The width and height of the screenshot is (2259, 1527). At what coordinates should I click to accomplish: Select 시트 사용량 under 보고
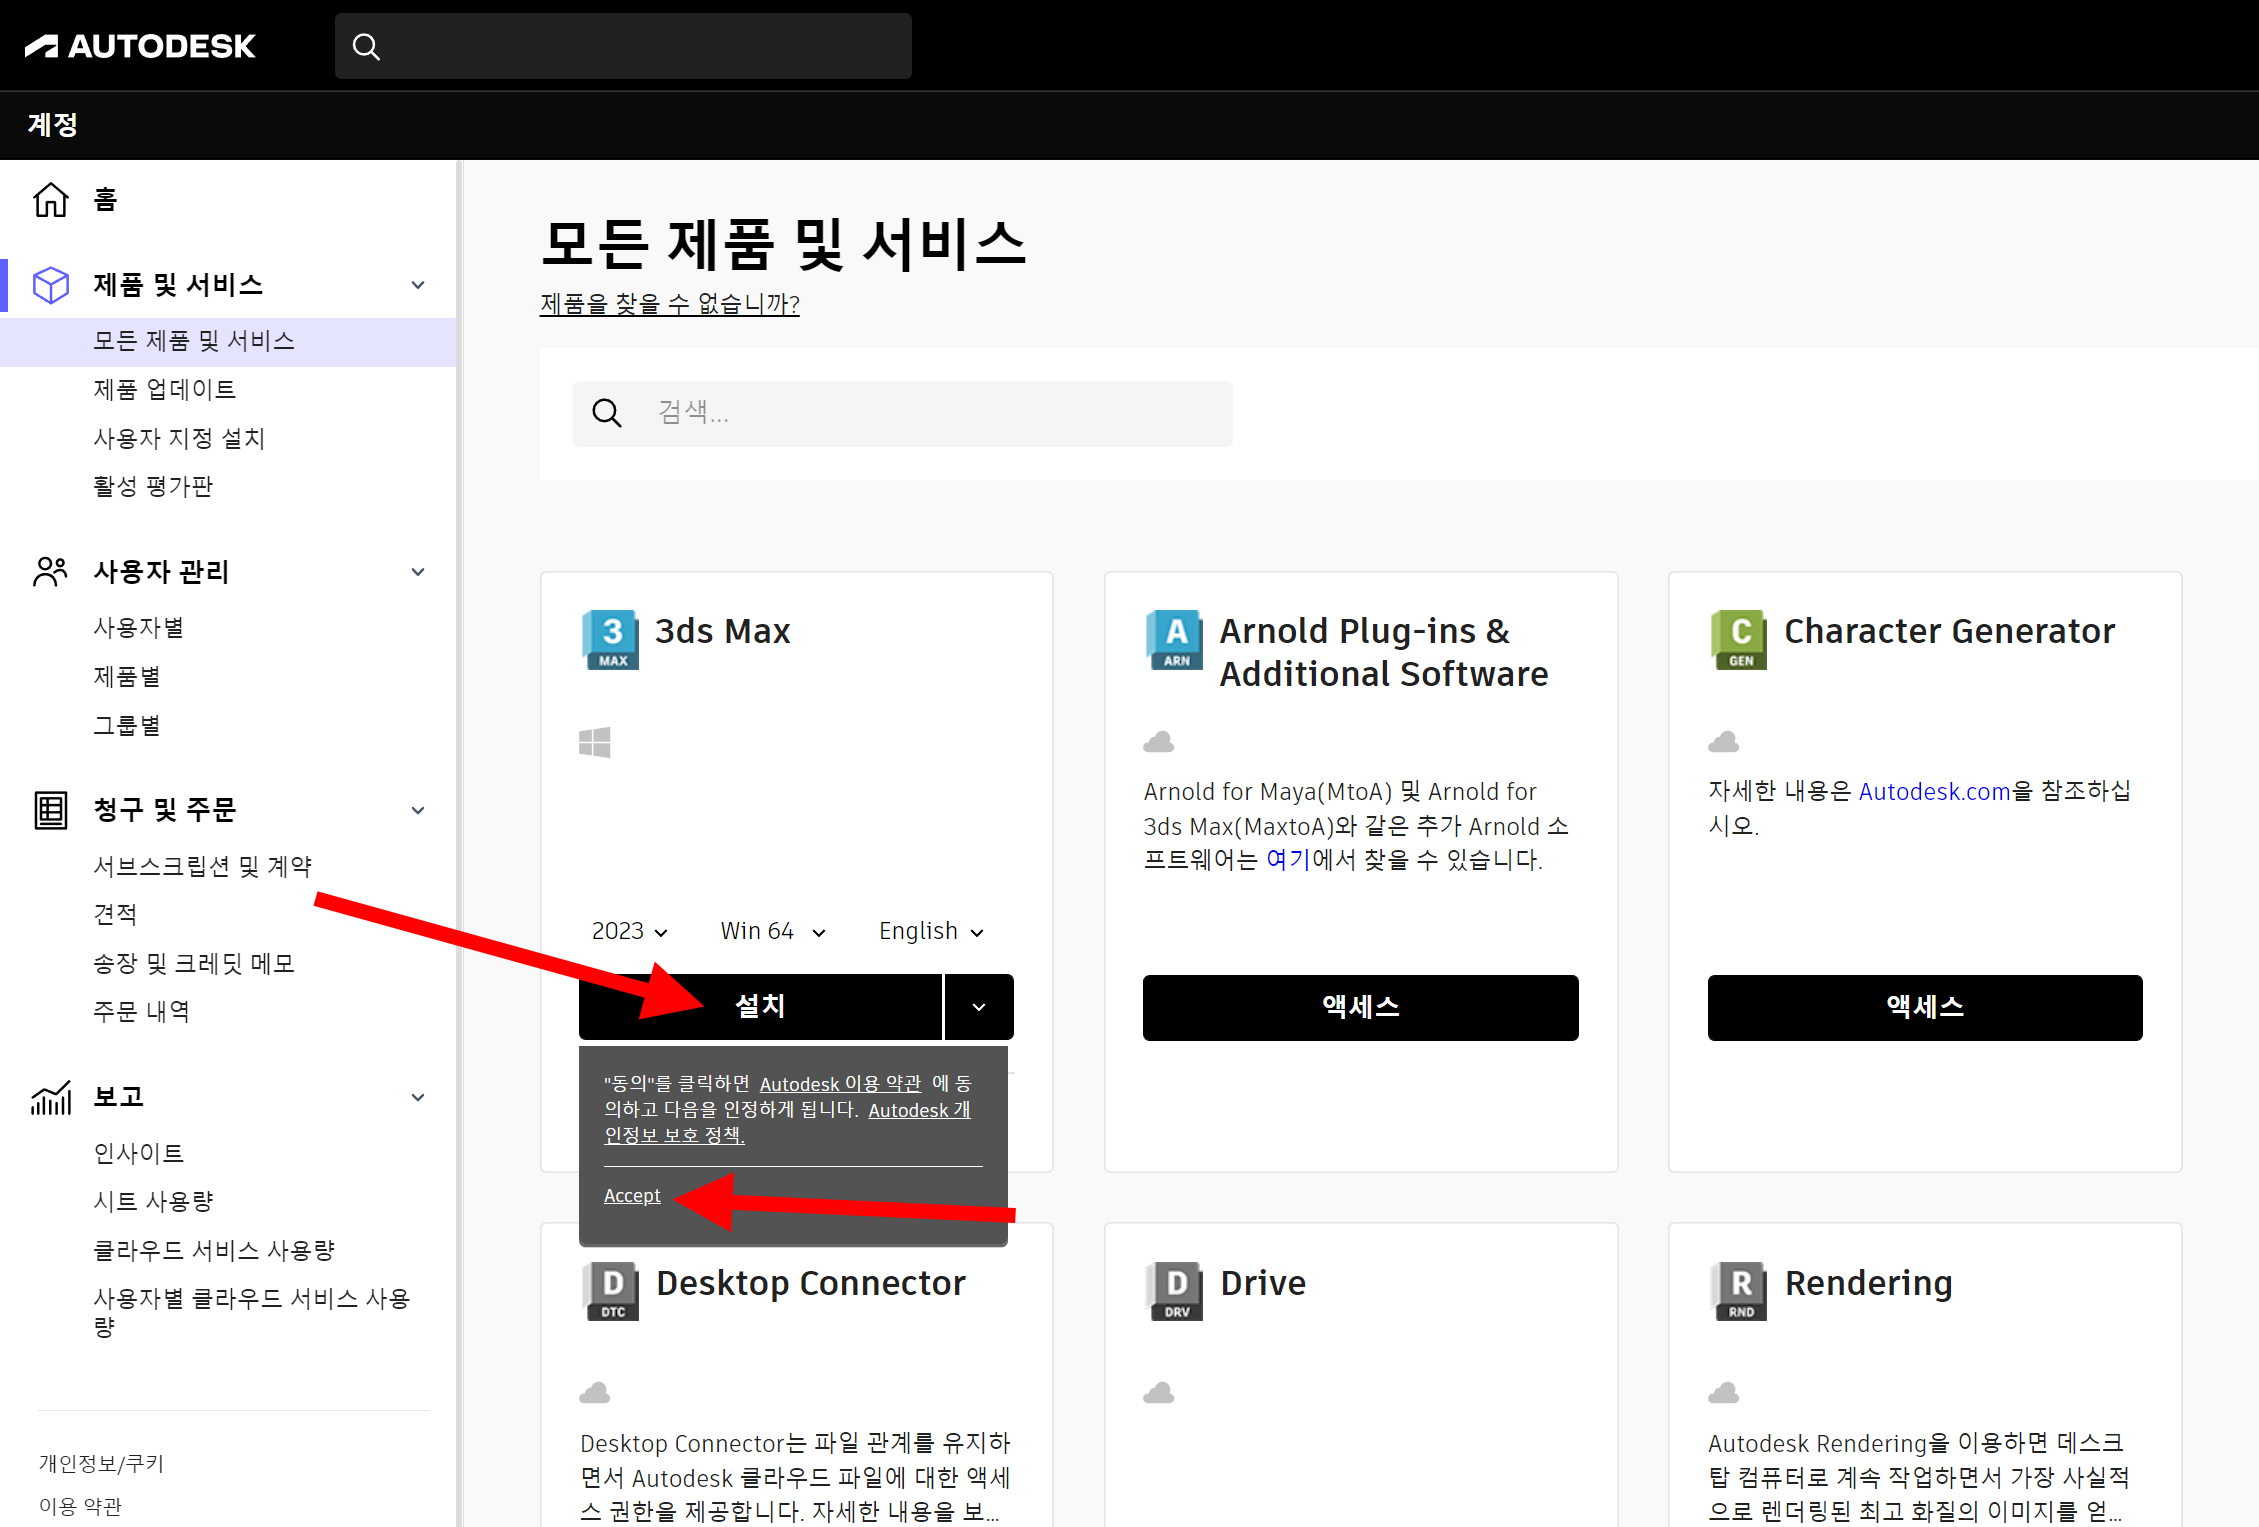click(153, 1201)
